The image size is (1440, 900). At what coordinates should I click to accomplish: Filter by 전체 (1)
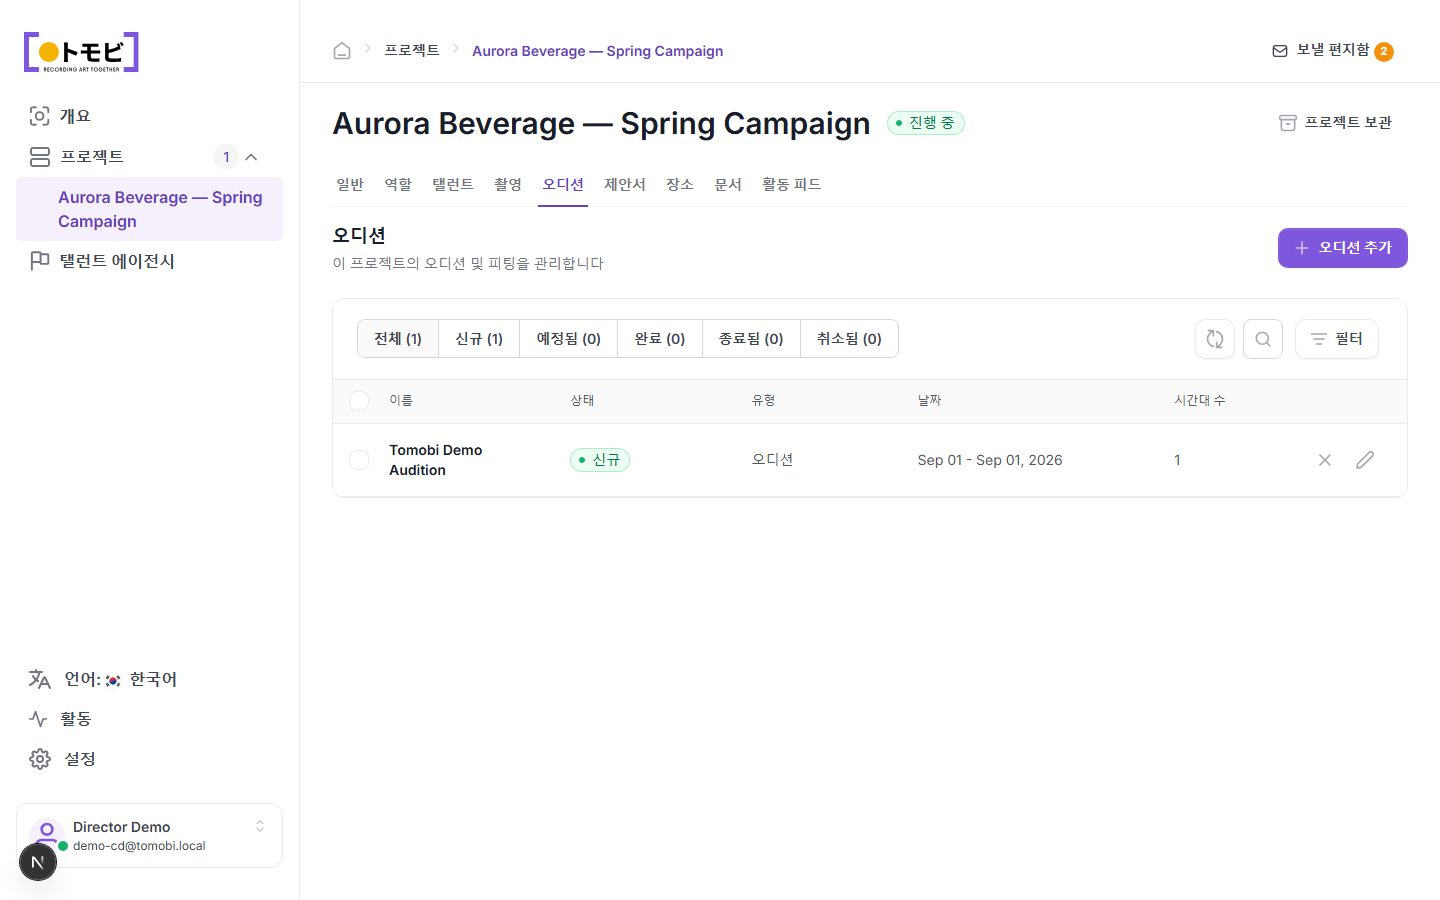click(x=398, y=339)
